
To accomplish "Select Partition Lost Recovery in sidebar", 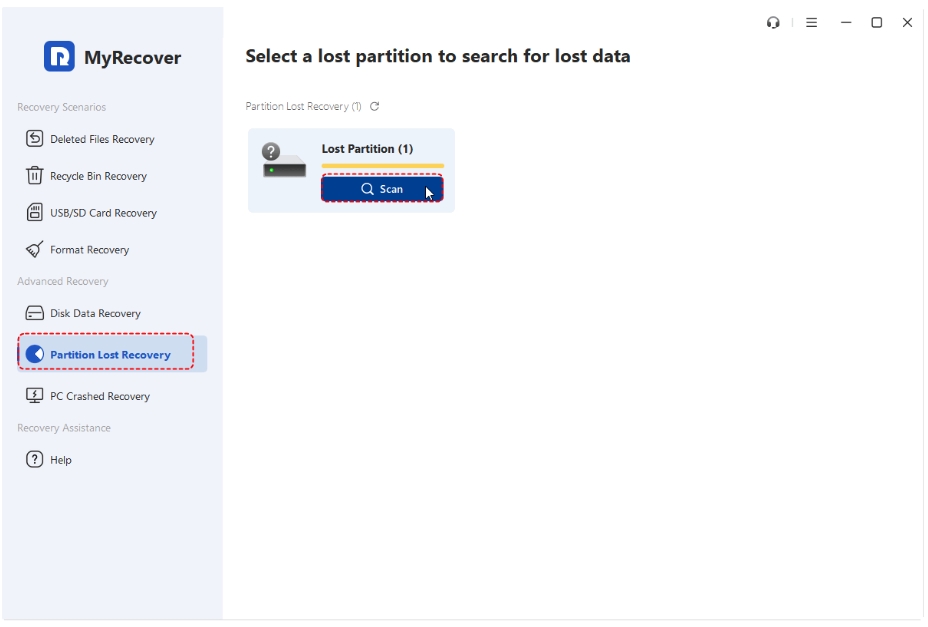I will pos(112,354).
